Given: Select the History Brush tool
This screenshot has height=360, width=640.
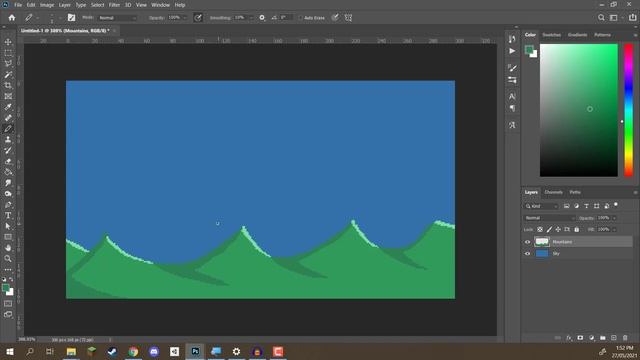Looking at the screenshot, I should pos(8,150).
